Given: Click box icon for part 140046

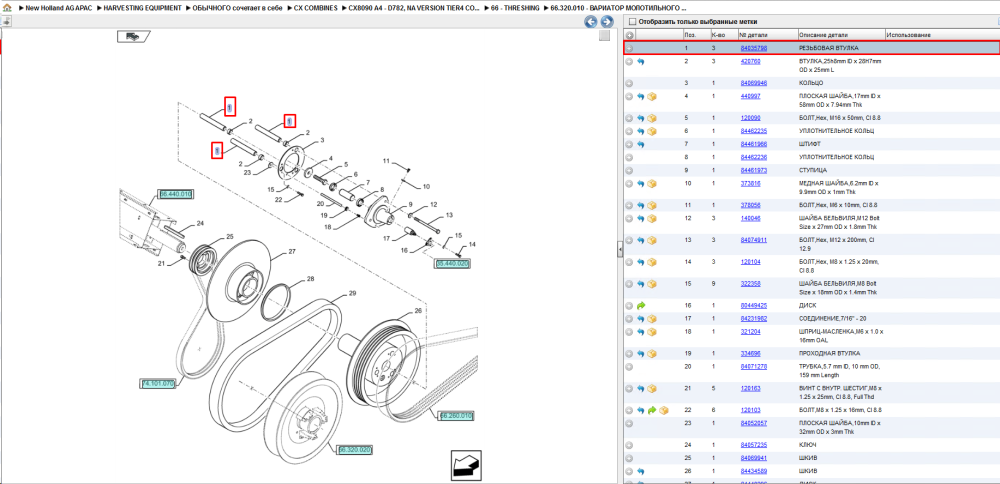Looking at the screenshot, I should [x=652, y=219].
